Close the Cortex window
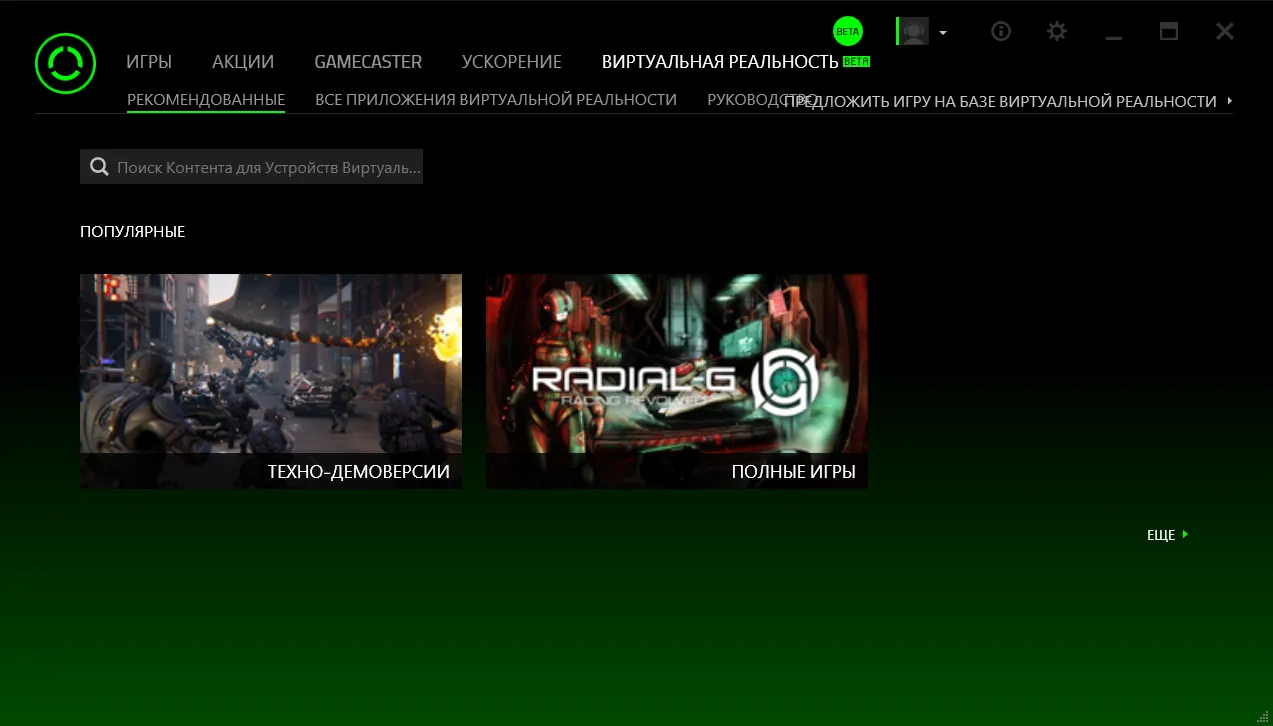Image resolution: width=1273 pixels, height=726 pixels. [x=1225, y=31]
